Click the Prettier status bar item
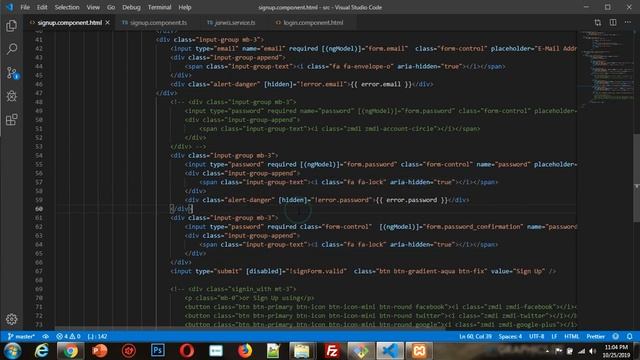This screenshot has height=360, width=640. click(596, 336)
